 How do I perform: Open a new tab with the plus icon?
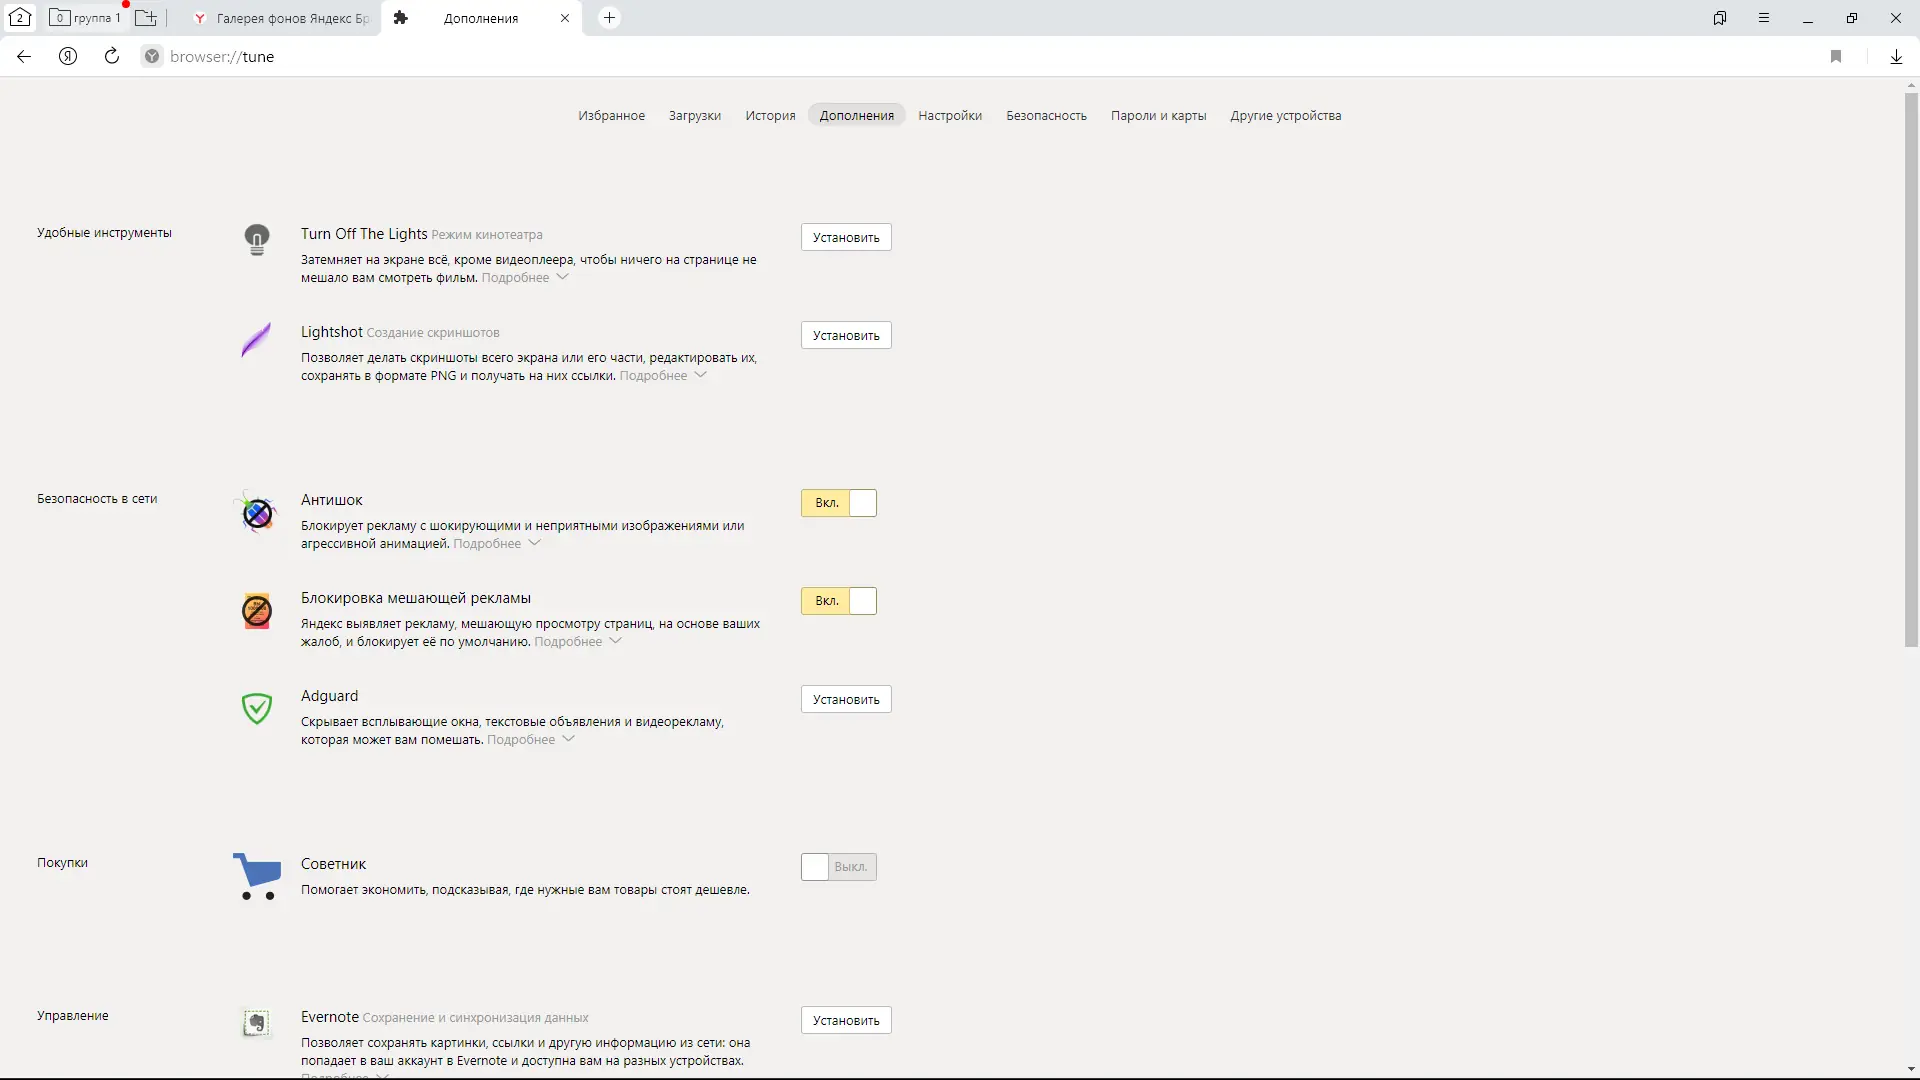tap(609, 18)
